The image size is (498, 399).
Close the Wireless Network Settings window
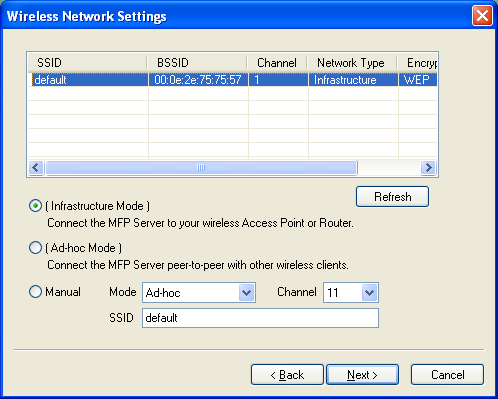tap(482, 16)
